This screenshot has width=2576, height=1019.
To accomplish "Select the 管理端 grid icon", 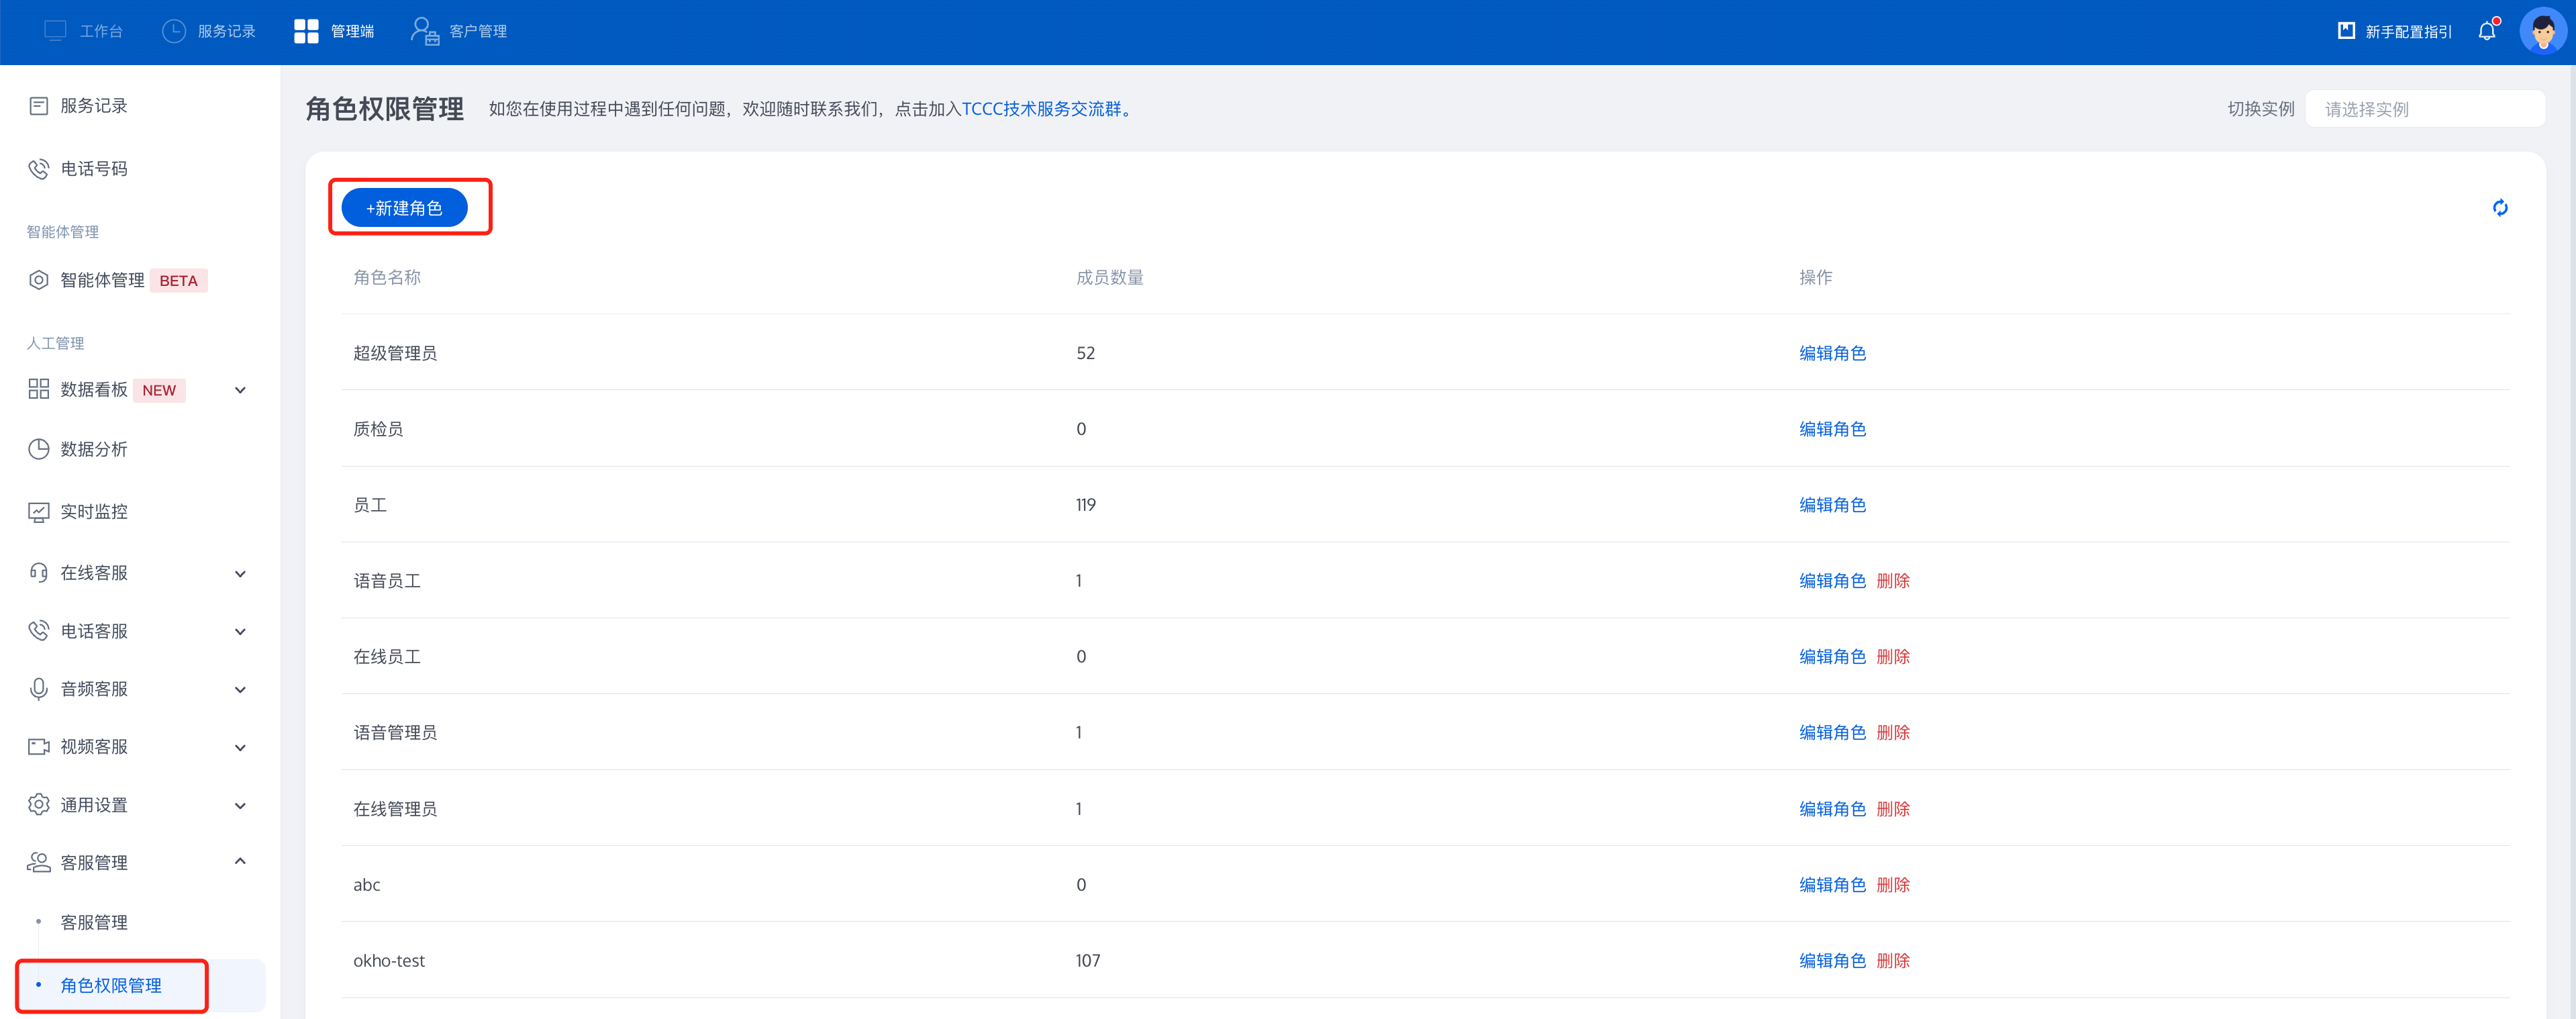I will (306, 31).
